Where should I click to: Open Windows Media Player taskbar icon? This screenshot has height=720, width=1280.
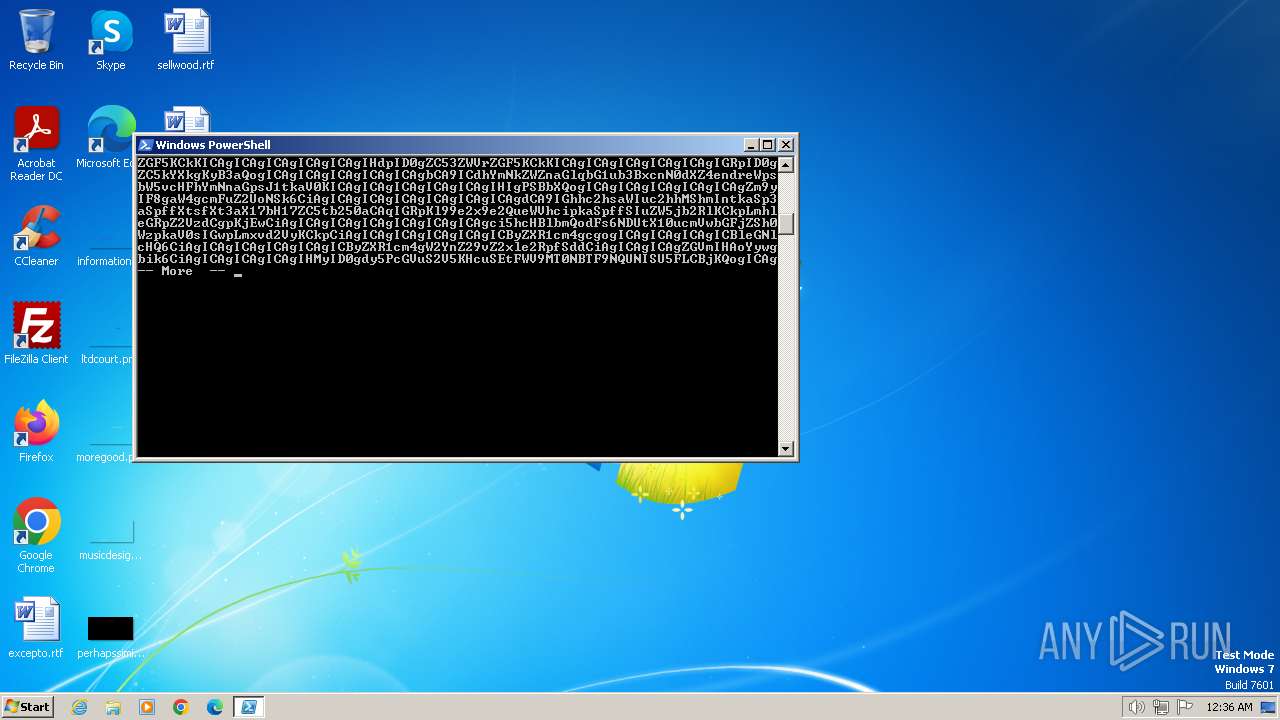[147, 707]
